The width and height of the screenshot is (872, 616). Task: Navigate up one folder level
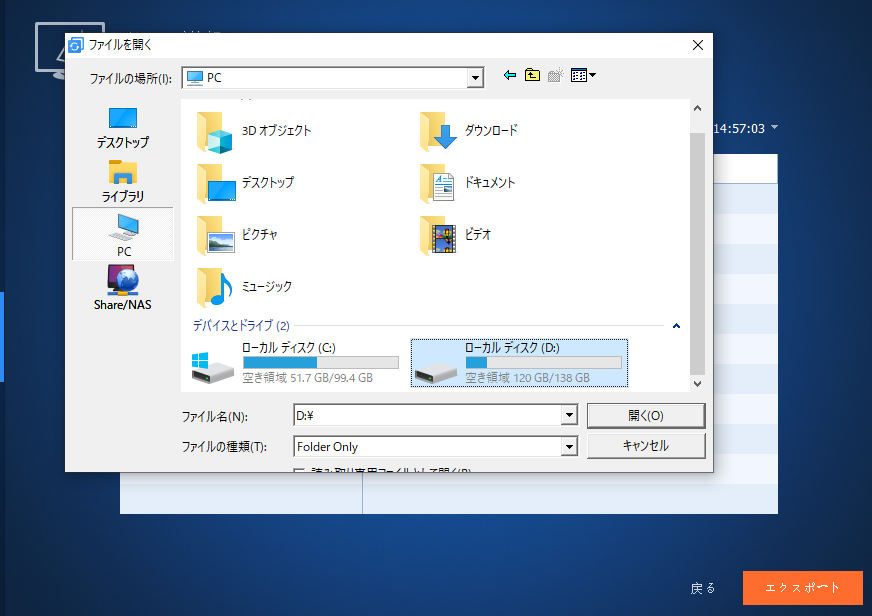532,75
